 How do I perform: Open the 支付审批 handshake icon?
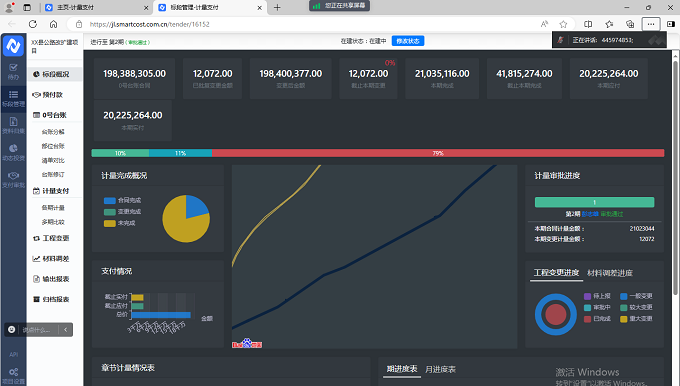[x=13, y=179]
